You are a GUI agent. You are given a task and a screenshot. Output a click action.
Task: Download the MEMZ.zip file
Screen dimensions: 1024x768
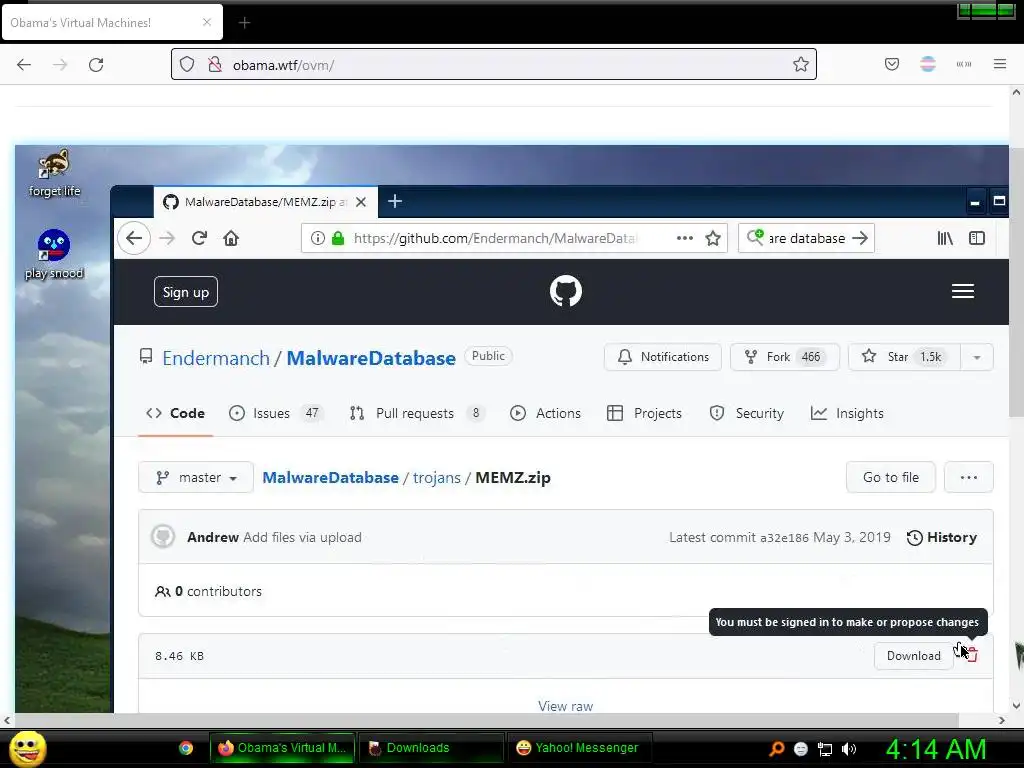914,656
